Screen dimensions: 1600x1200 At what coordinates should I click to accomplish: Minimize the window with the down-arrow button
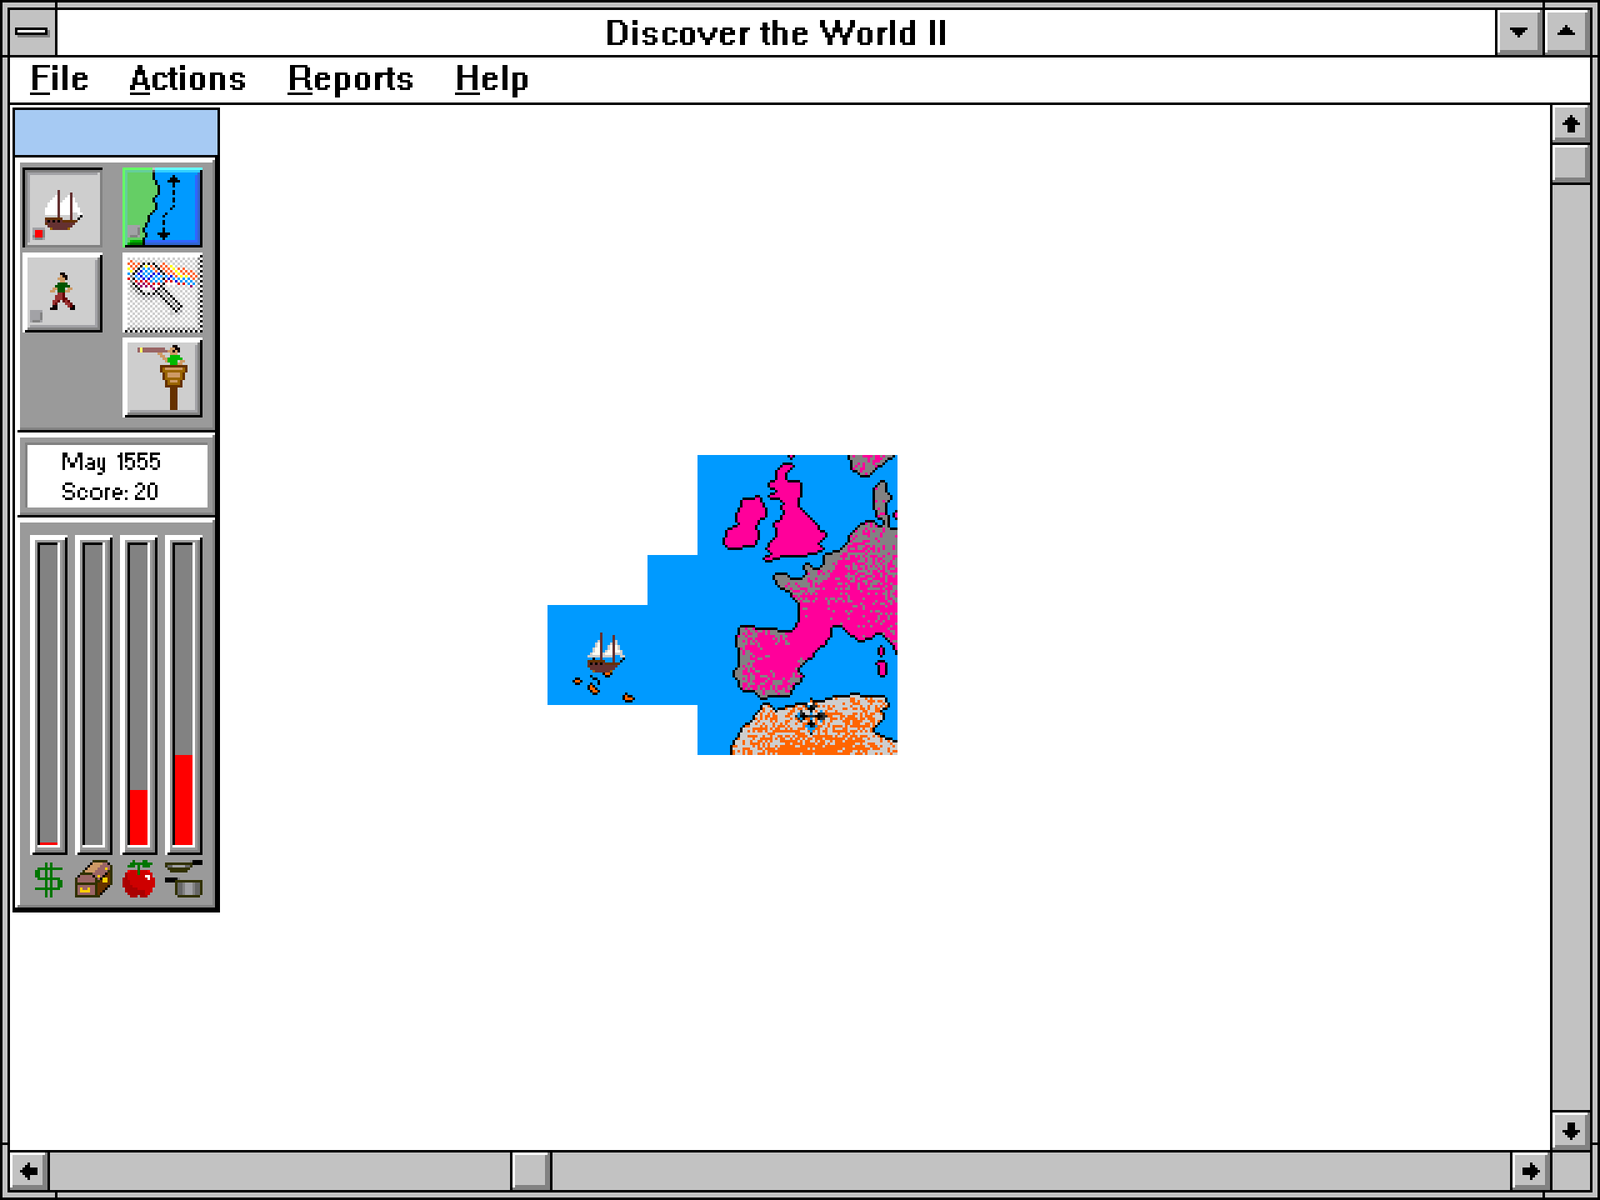pyautogui.click(x=1519, y=32)
